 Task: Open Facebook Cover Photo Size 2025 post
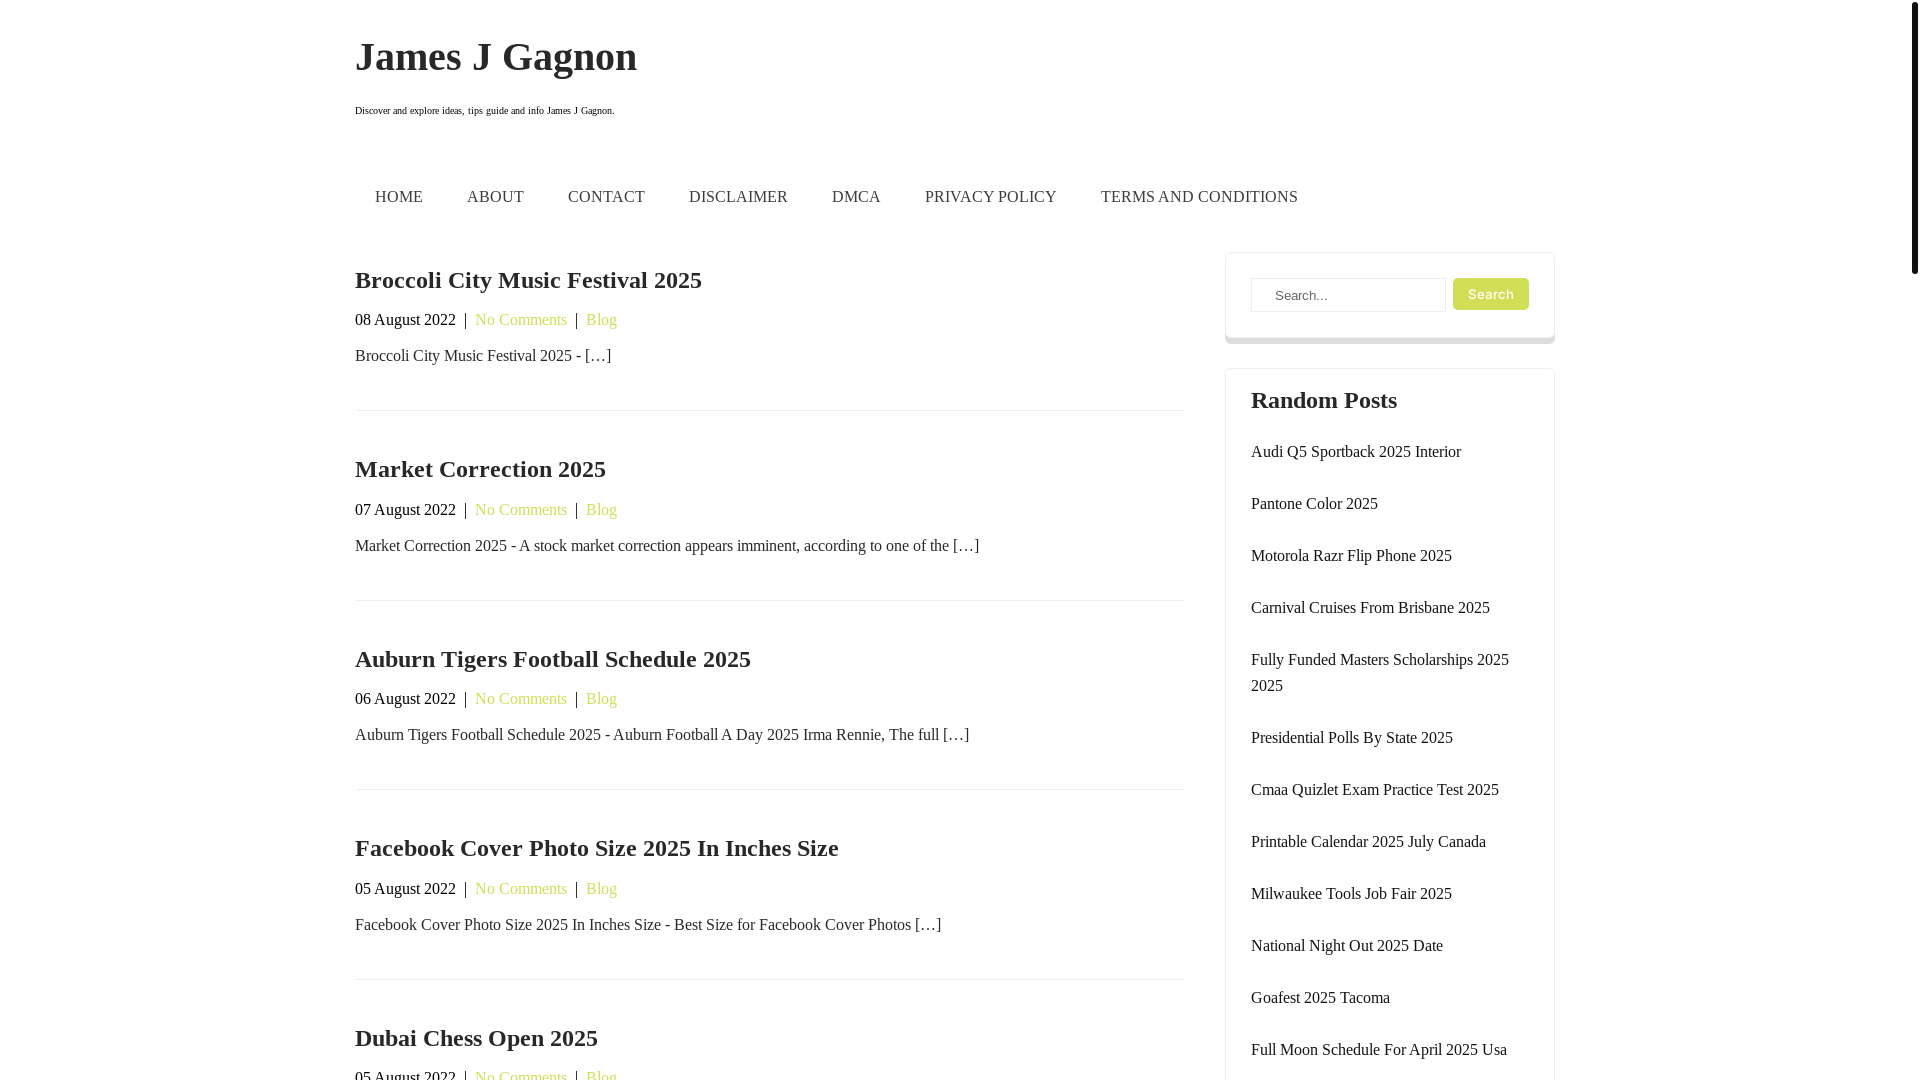597,848
